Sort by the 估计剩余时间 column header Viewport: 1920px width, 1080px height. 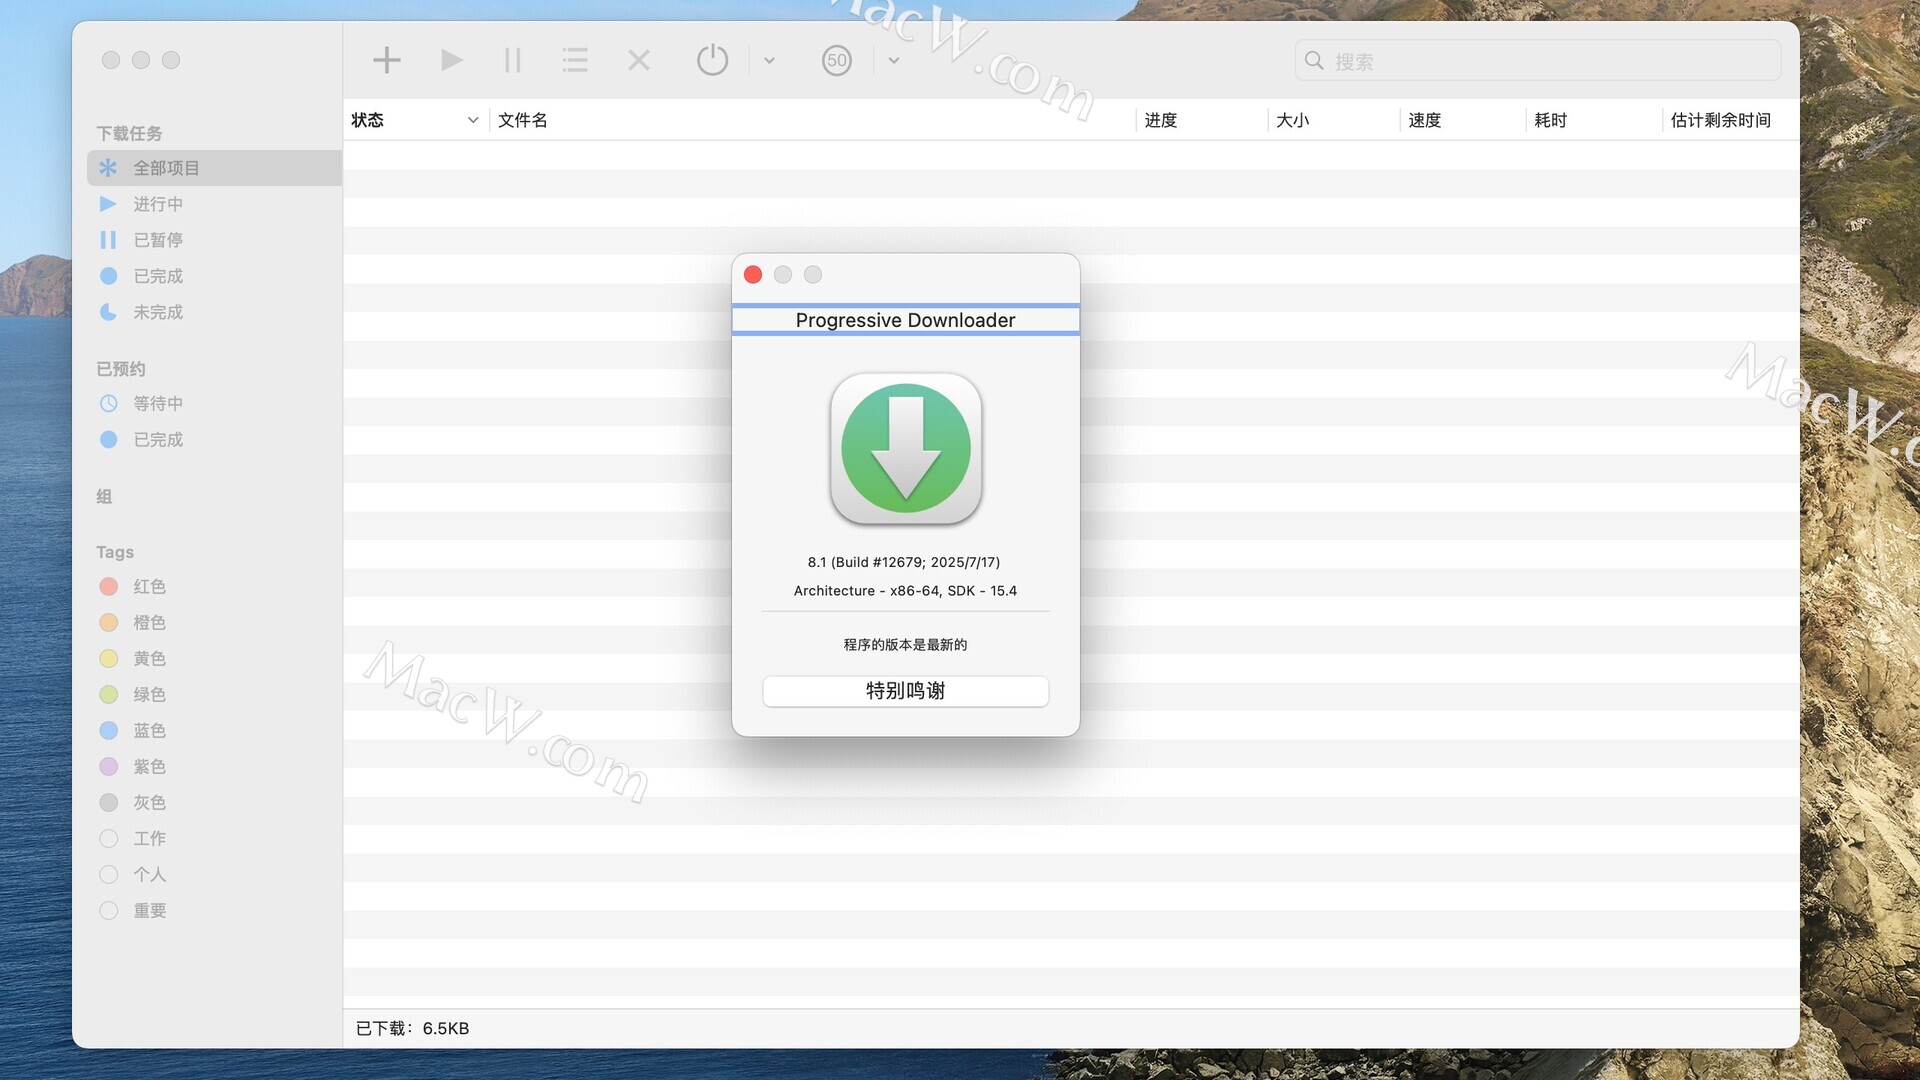pyautogui.click(x=1721, y=120)
